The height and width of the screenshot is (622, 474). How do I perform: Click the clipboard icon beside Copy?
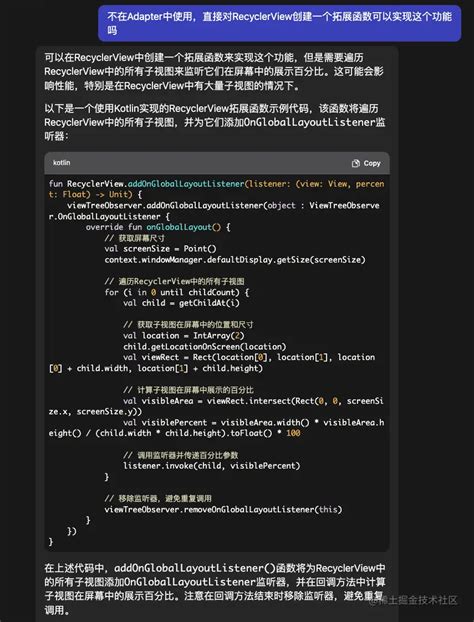coord(356,163)
